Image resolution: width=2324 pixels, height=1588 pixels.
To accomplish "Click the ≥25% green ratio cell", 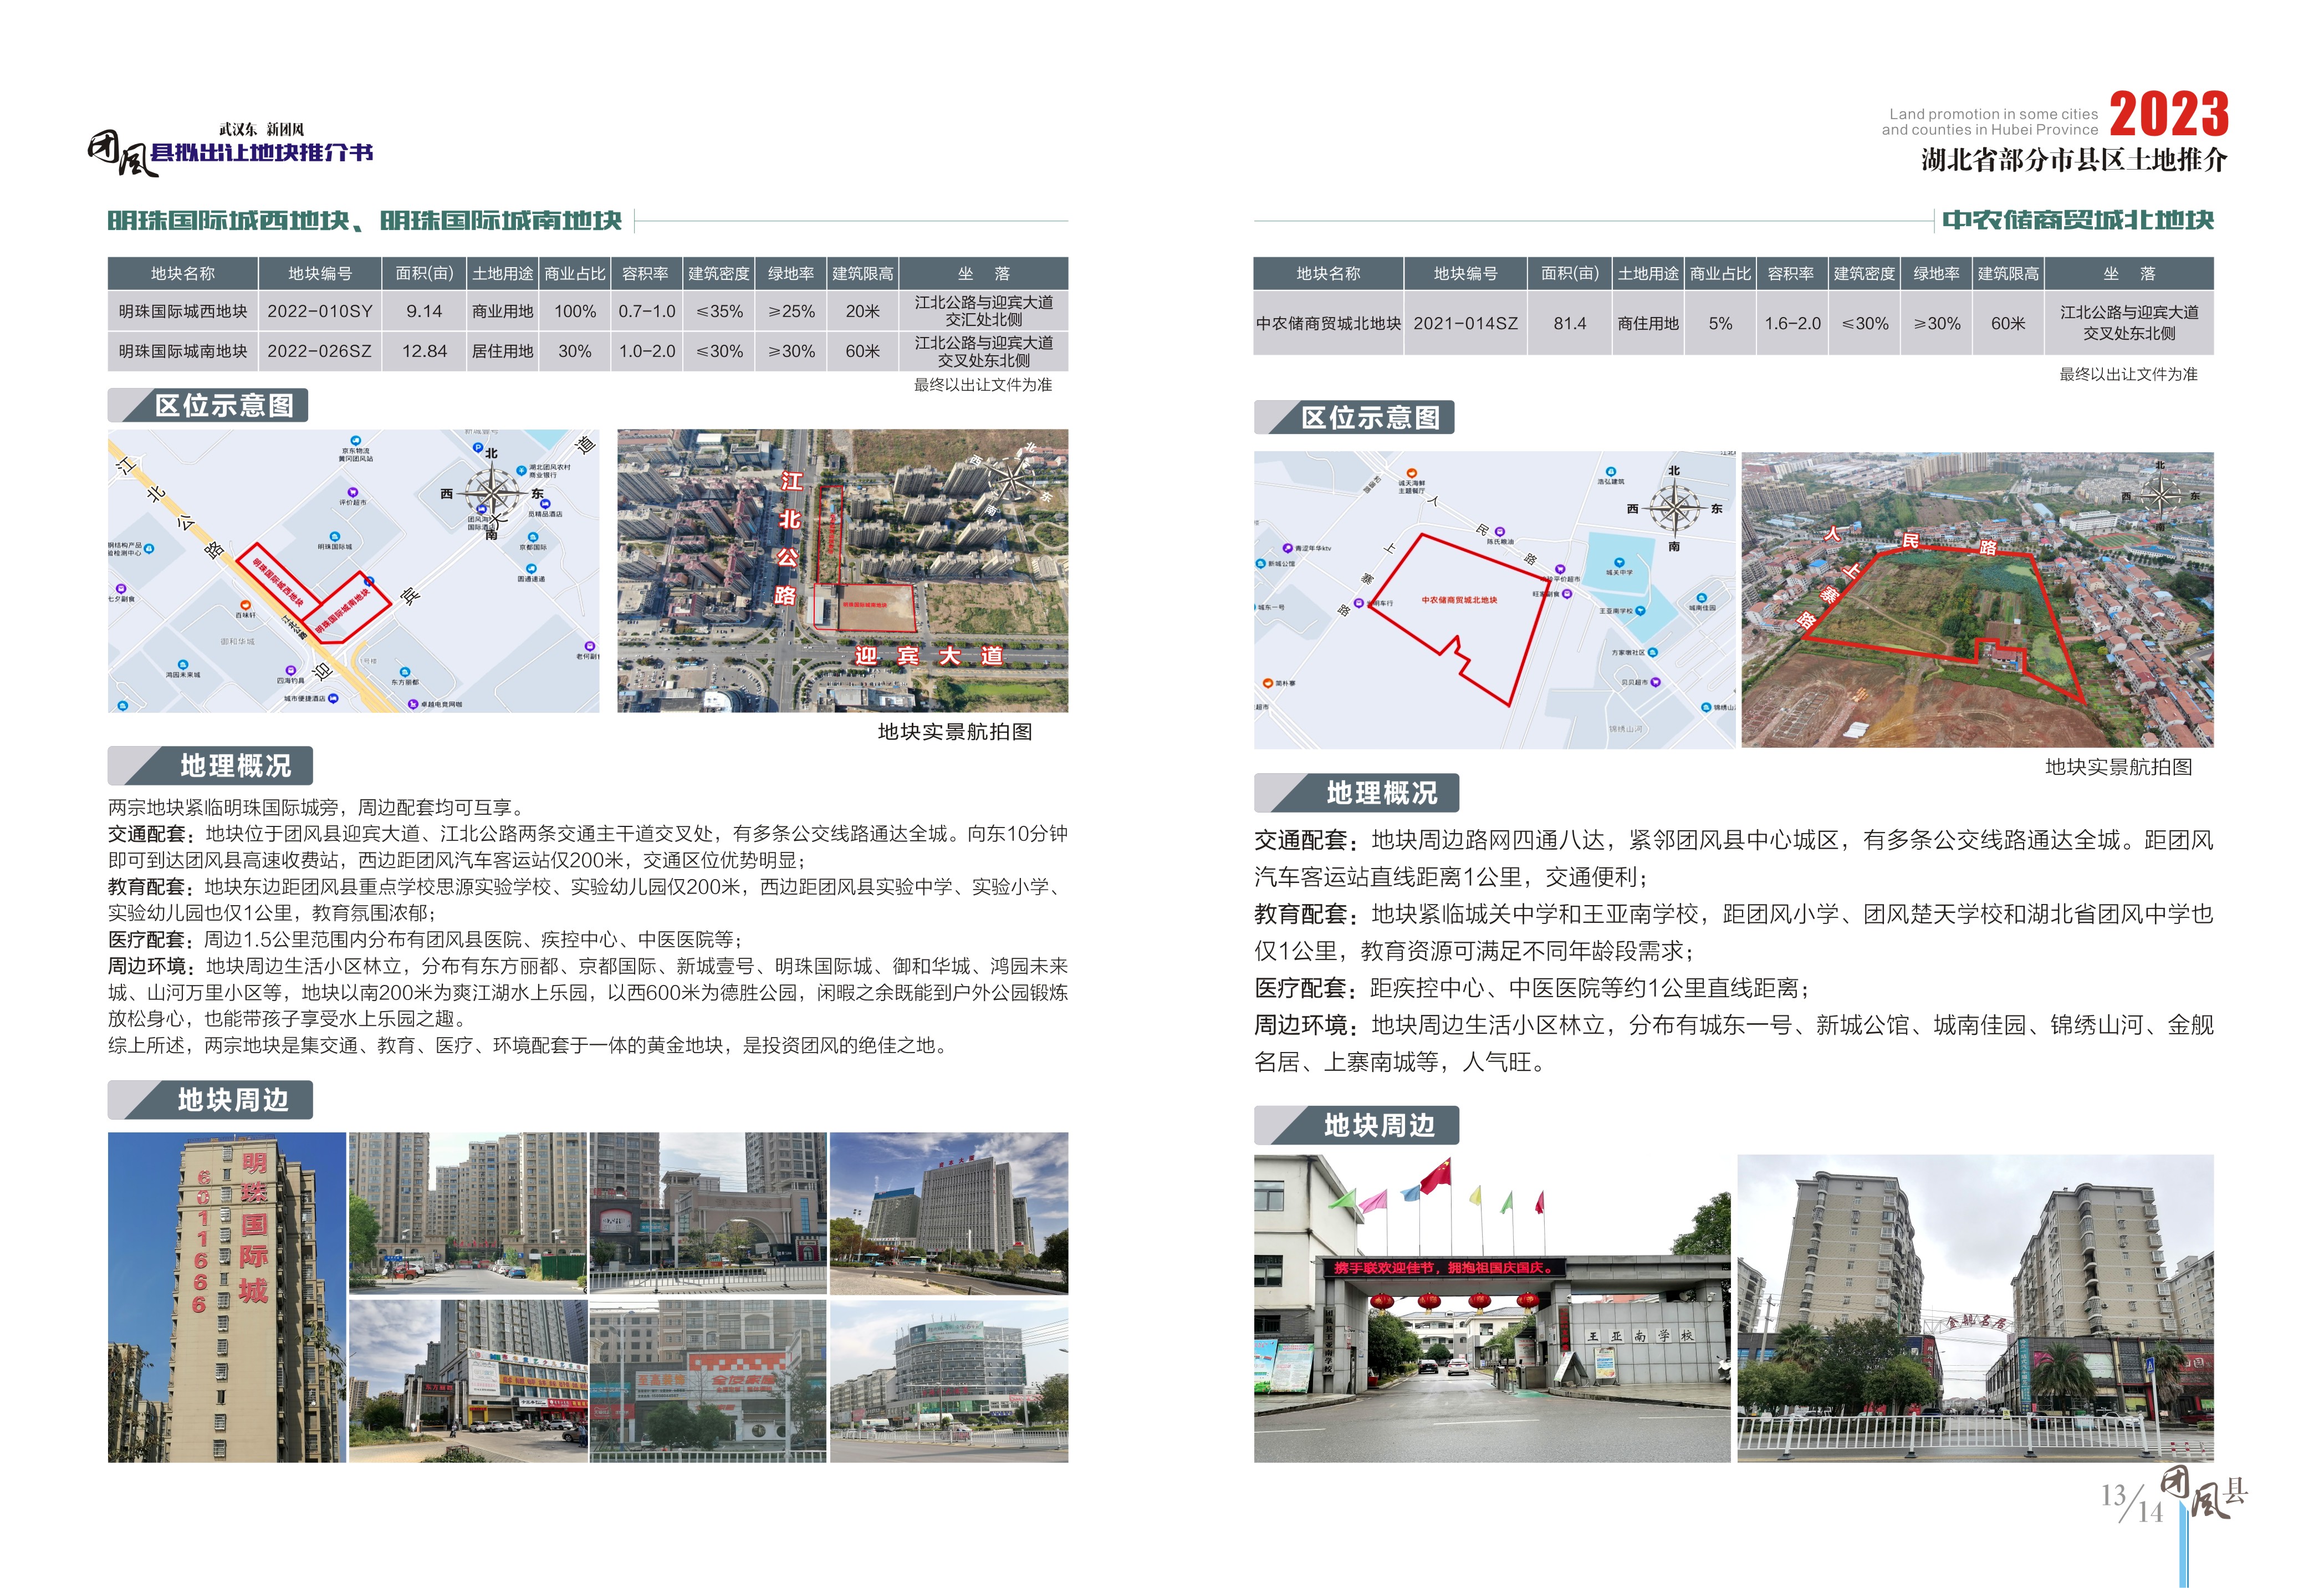I will coord(791,311).
